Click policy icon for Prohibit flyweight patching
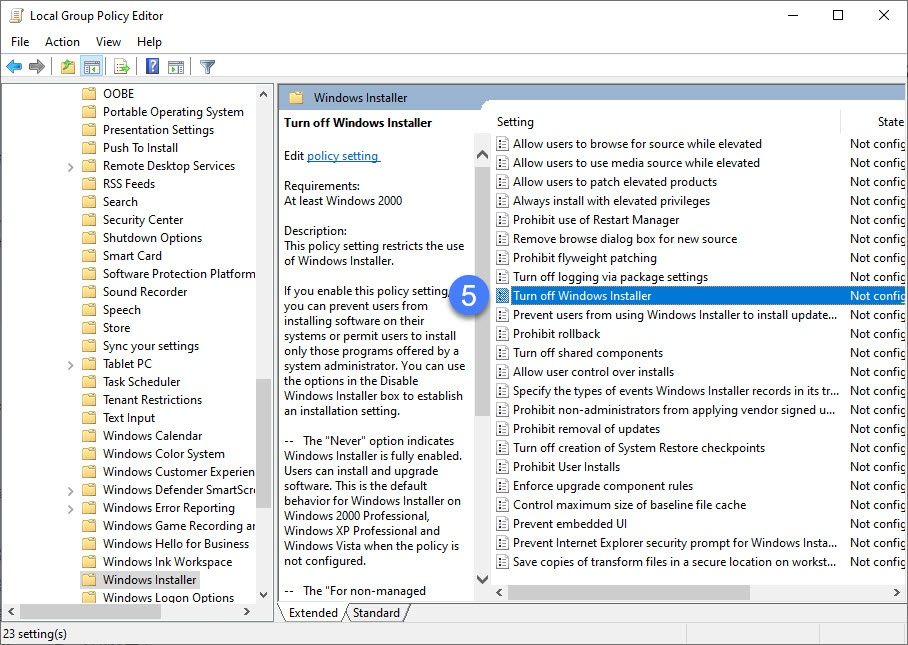The height and width of the screenshot is (645, 908). pos(503,258)
